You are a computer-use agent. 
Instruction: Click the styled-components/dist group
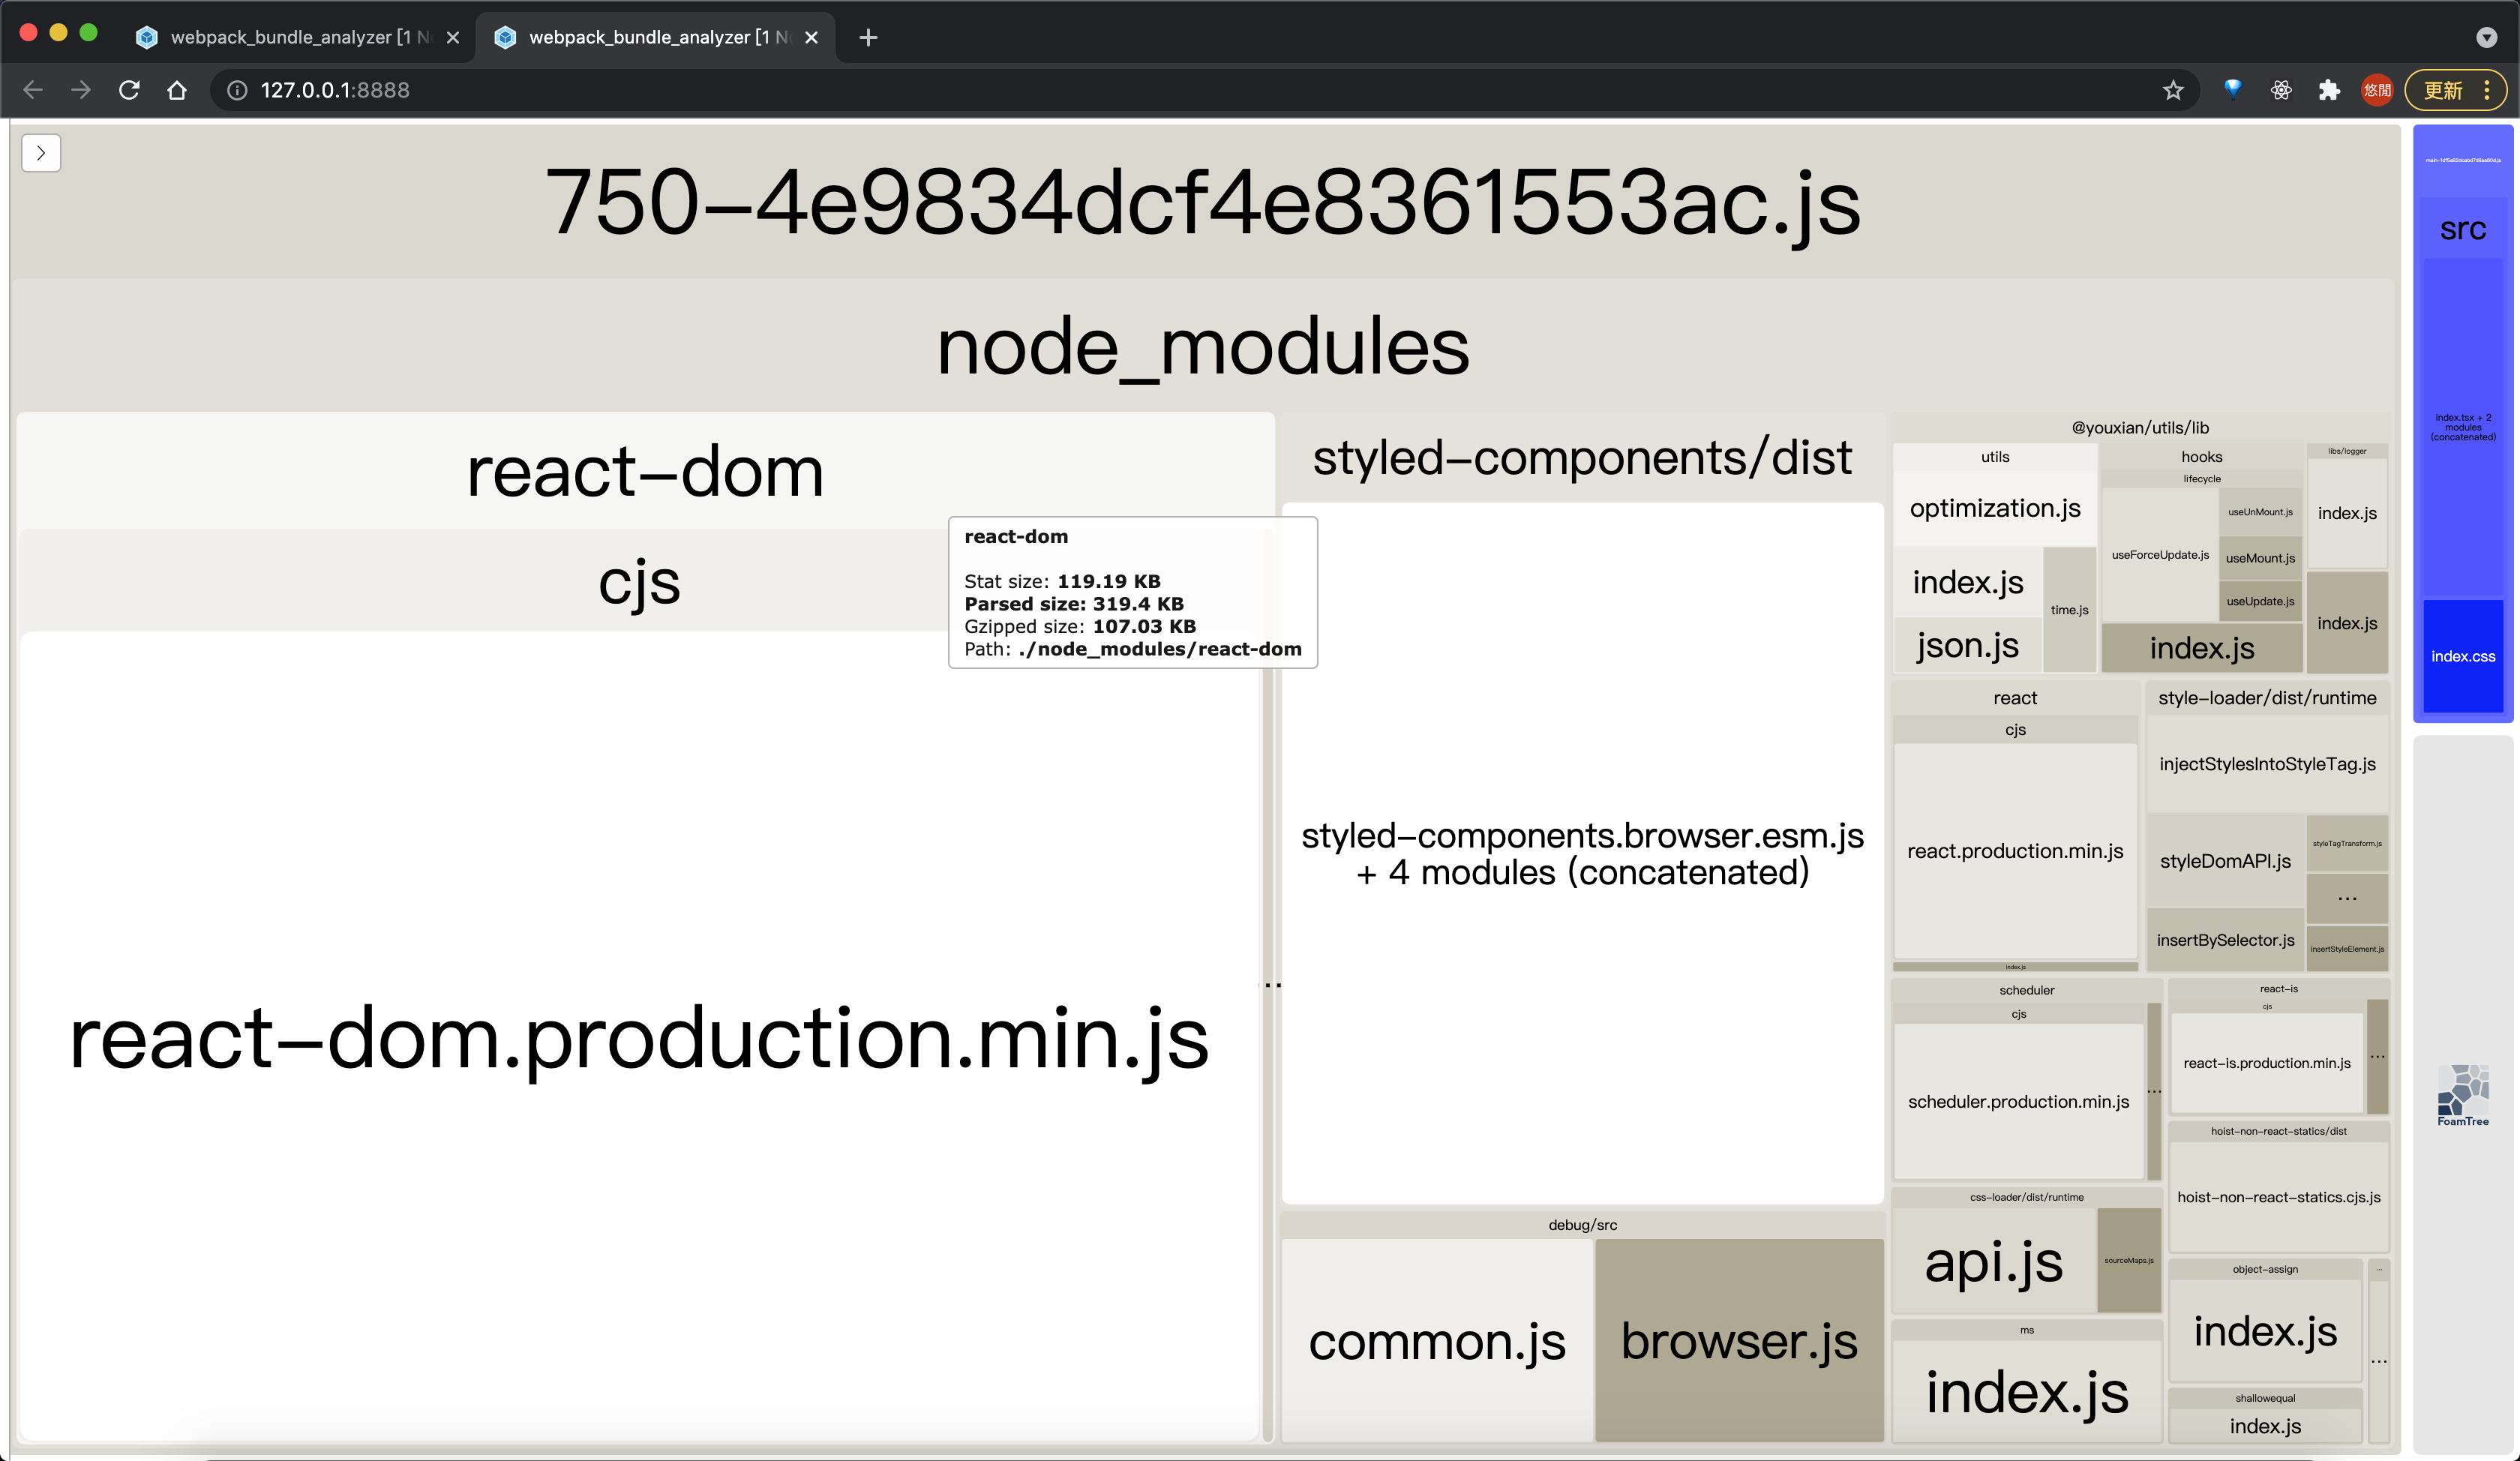pyautogui.click(x=1582, y=457)
